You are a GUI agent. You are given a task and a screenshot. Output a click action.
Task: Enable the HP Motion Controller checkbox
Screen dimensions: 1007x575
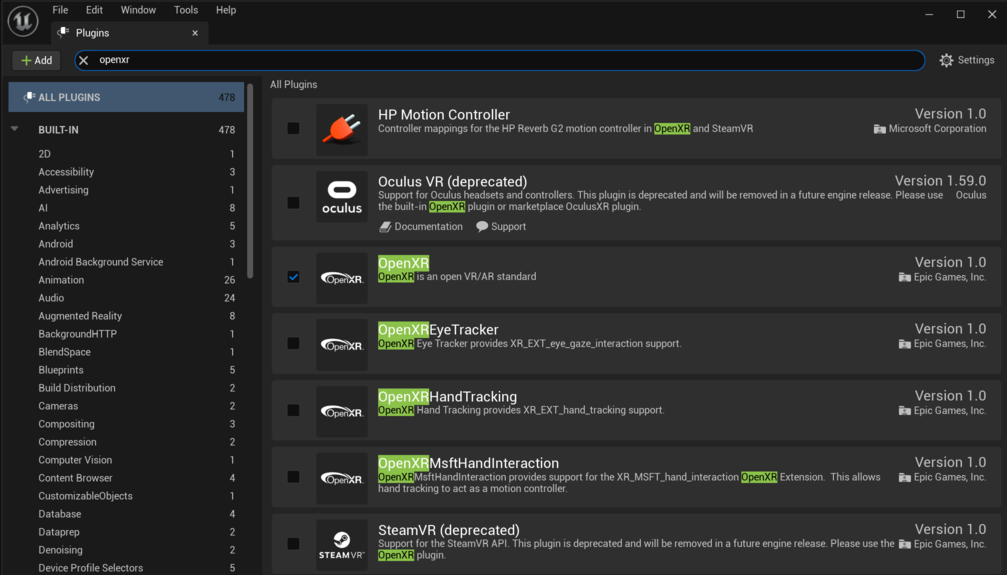point(293,129)
